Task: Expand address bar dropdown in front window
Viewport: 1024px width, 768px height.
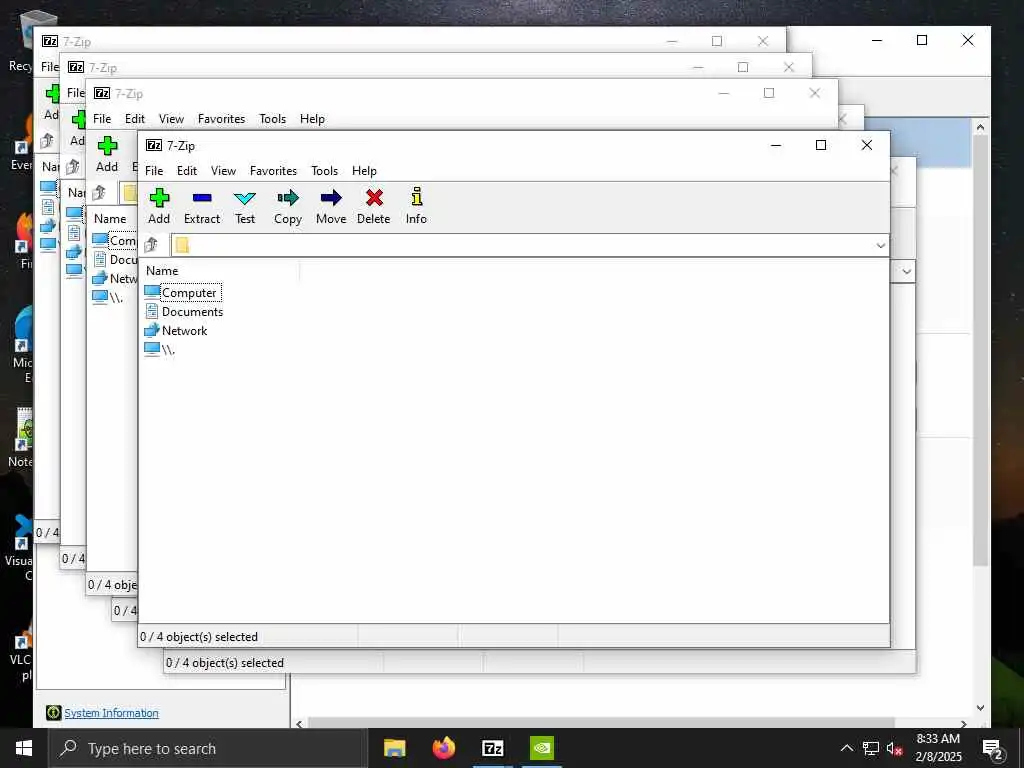Action: (x=880, y=246)
